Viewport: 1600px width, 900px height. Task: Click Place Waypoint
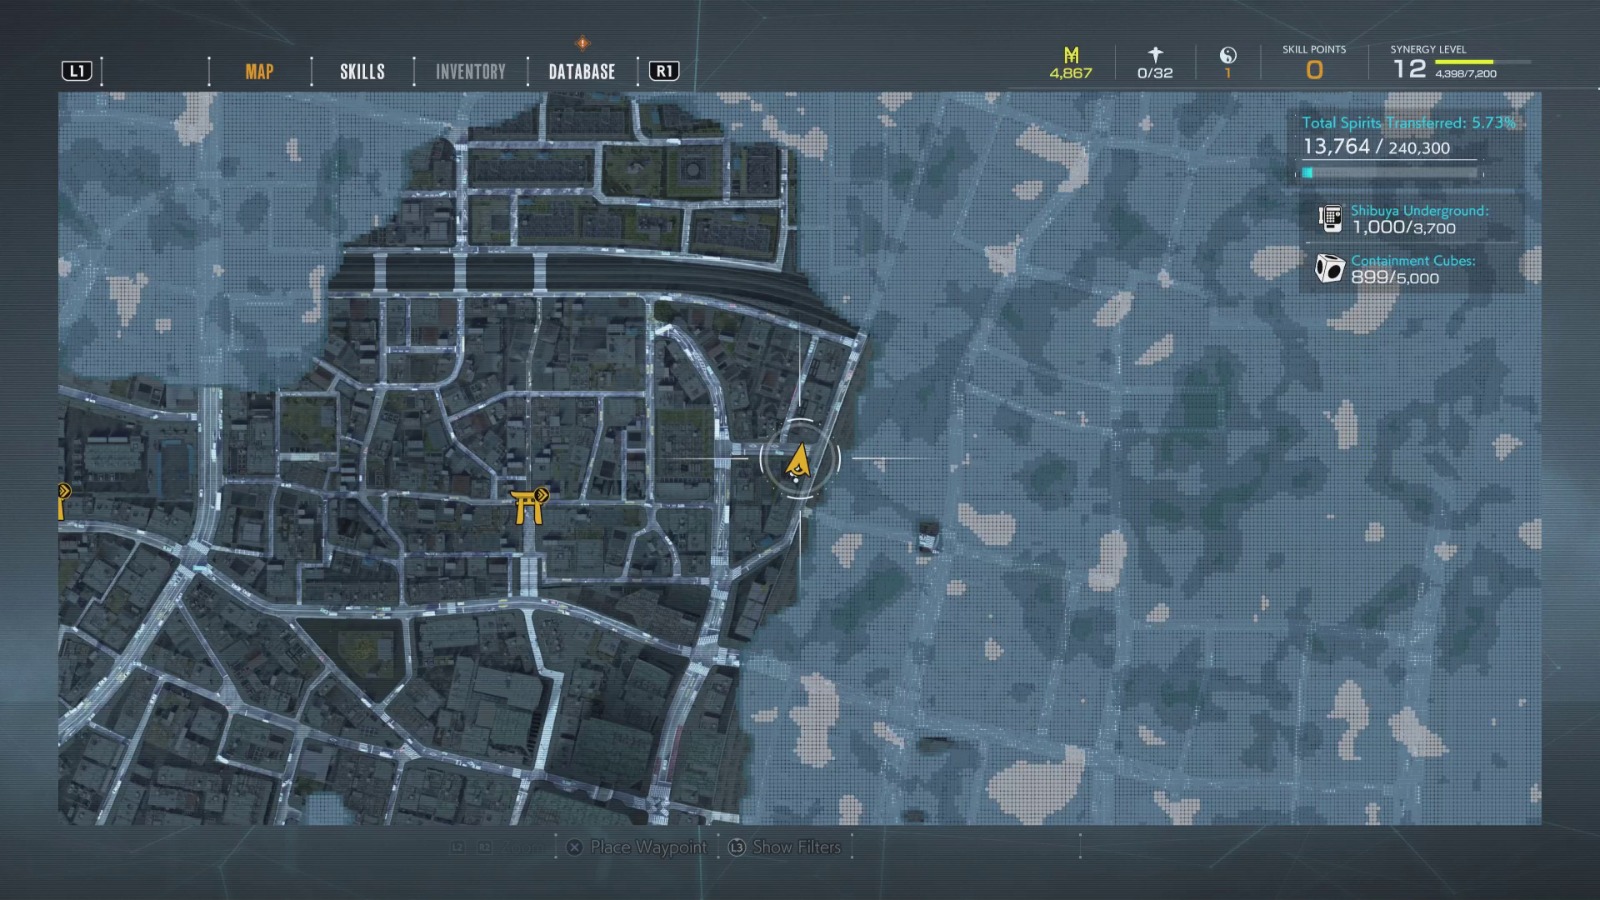point(648,847)
